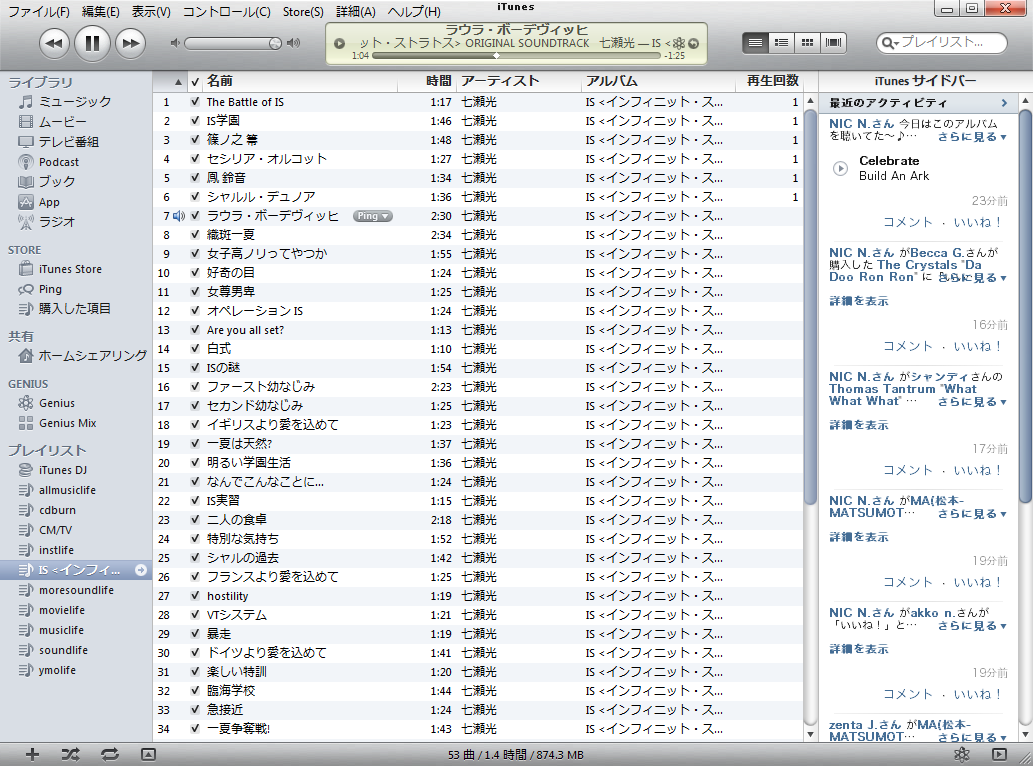Expand さらに見る on 今日はこのアルバム post
The width and height of the screenshot is (1033, 766).
[972, 137]
